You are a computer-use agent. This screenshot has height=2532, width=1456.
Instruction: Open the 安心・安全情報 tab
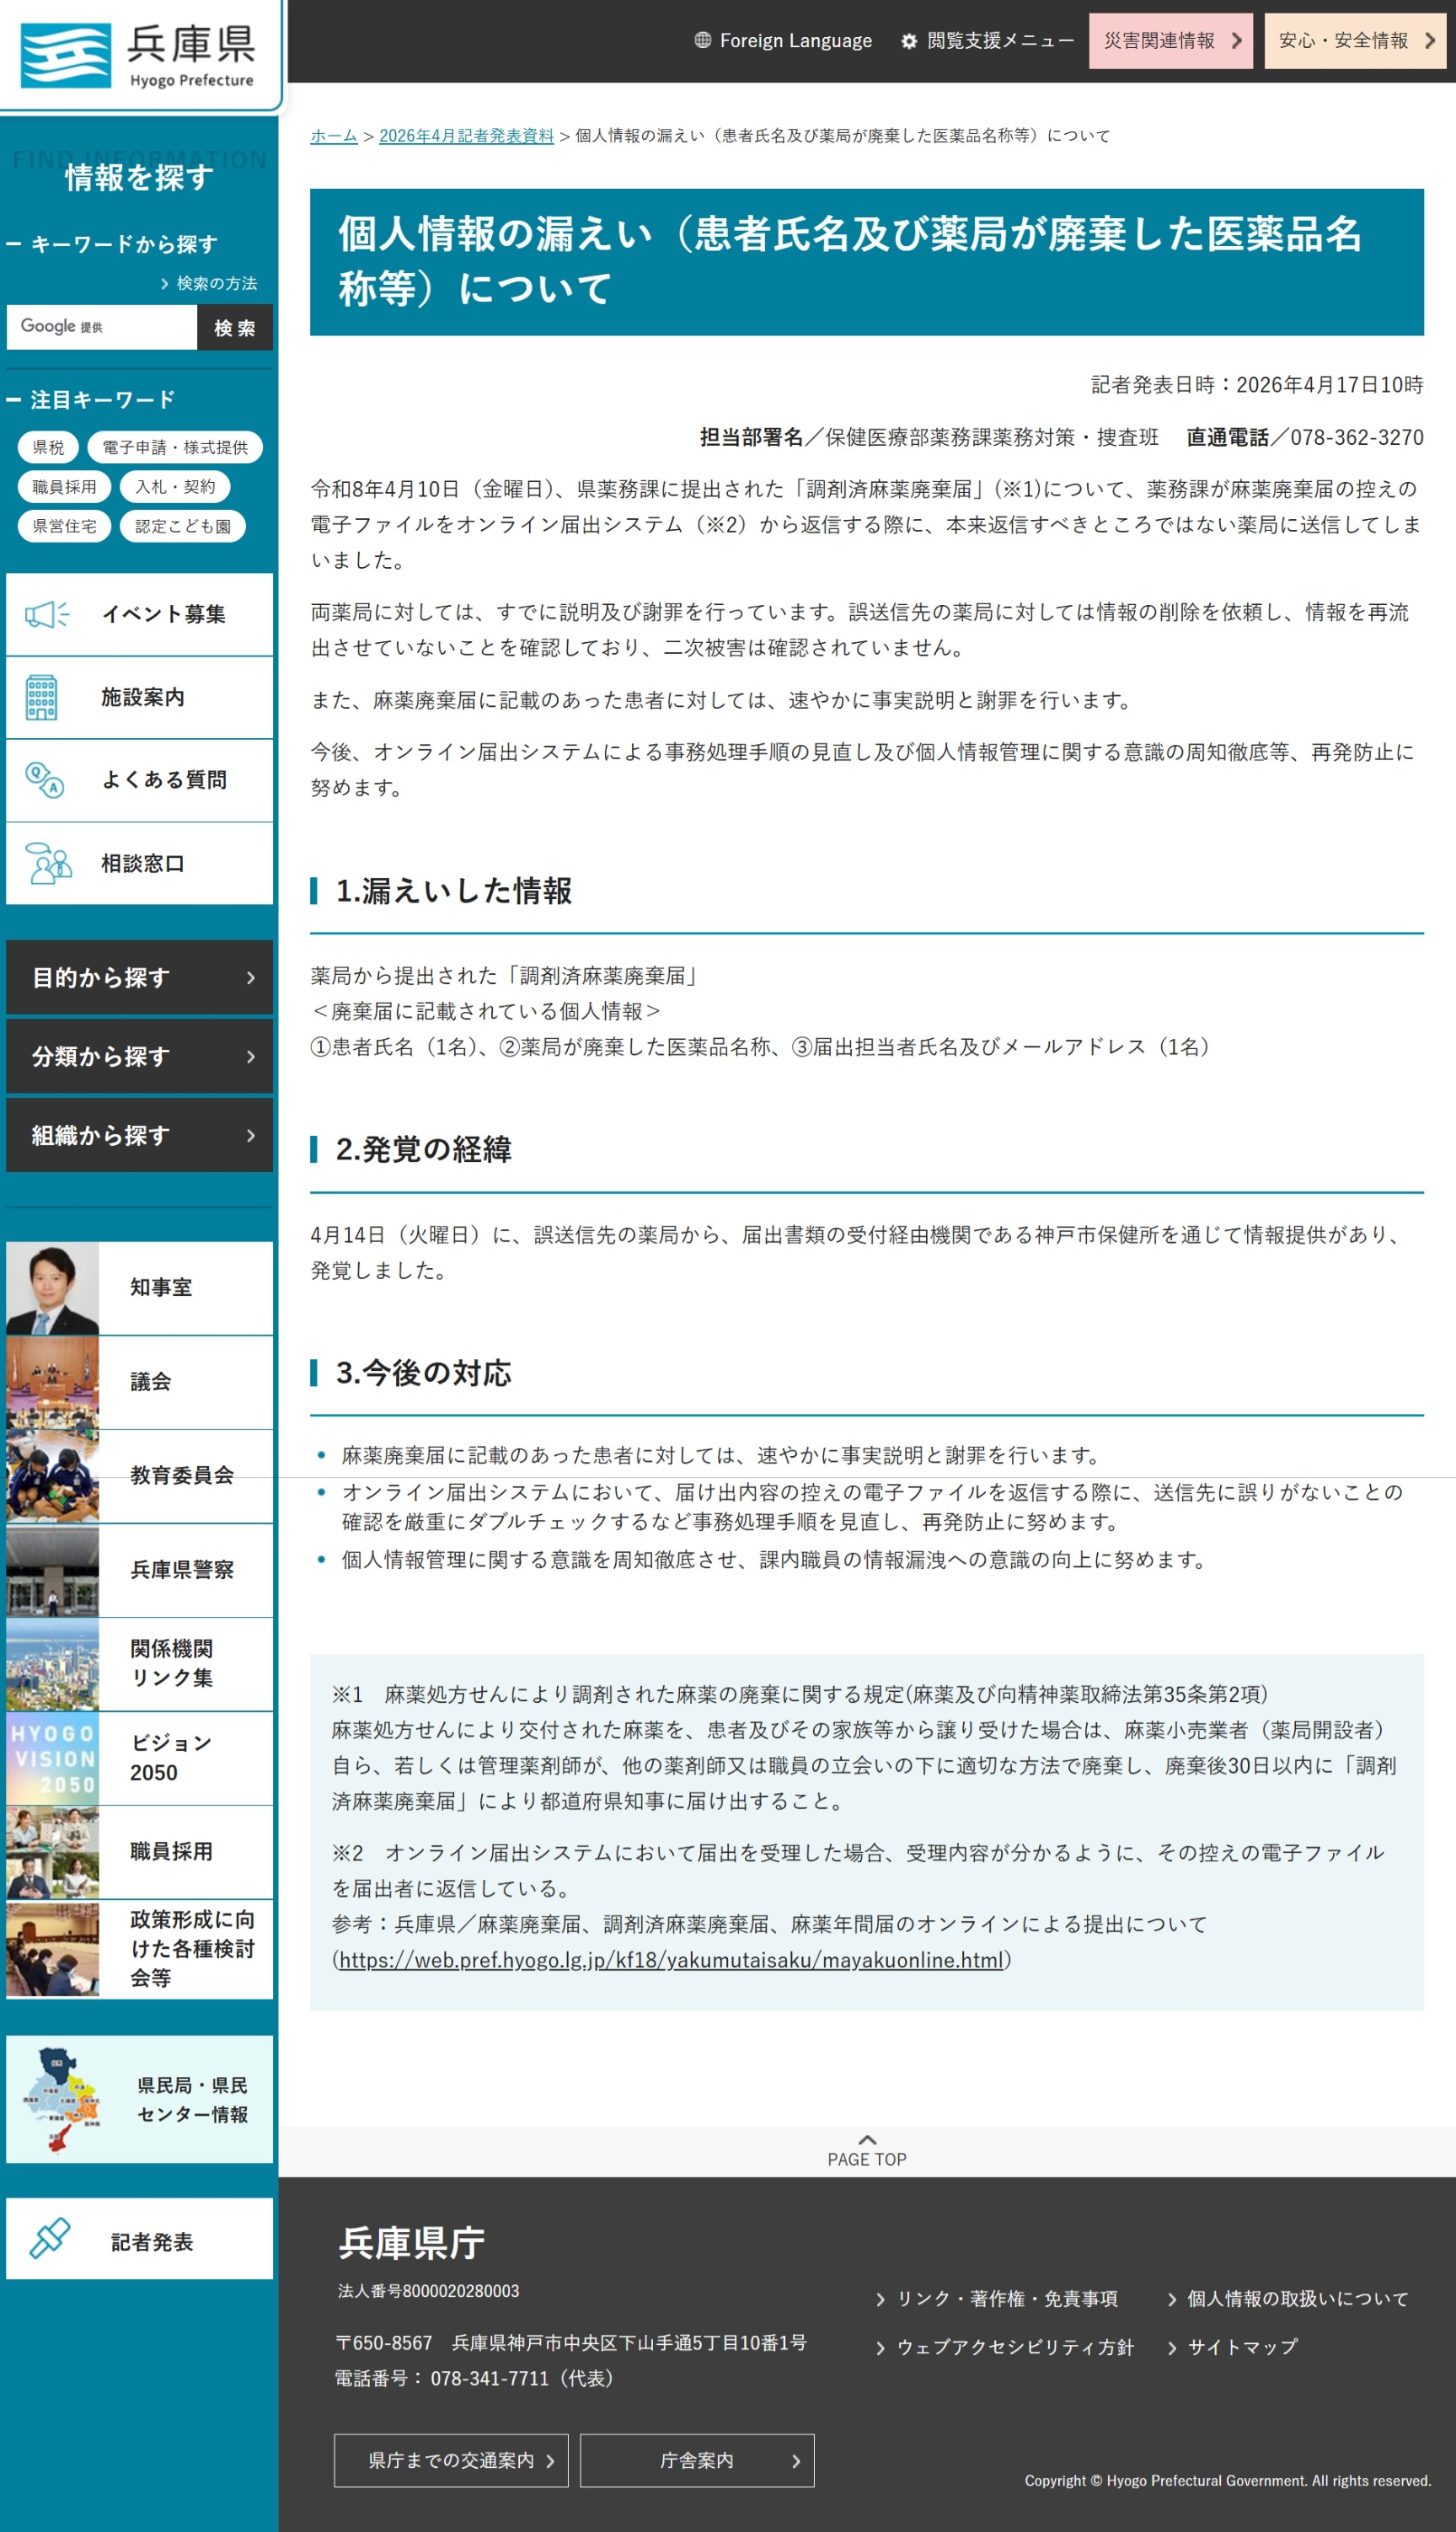pyautogui.click(x=1354, y=41)
